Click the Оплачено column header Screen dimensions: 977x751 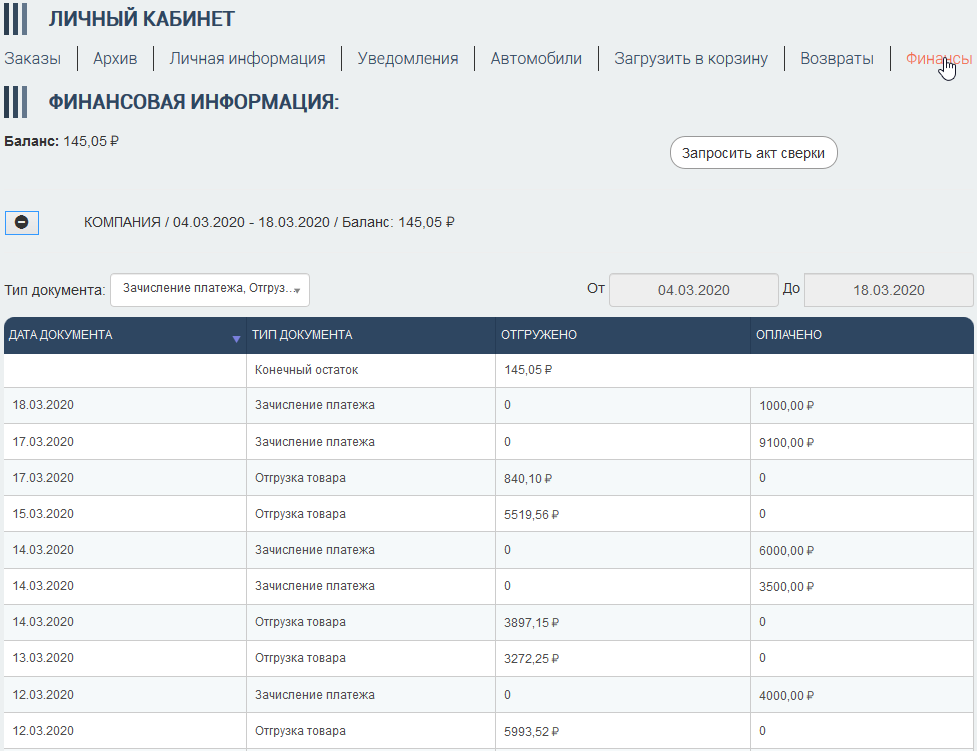(788, 335)
